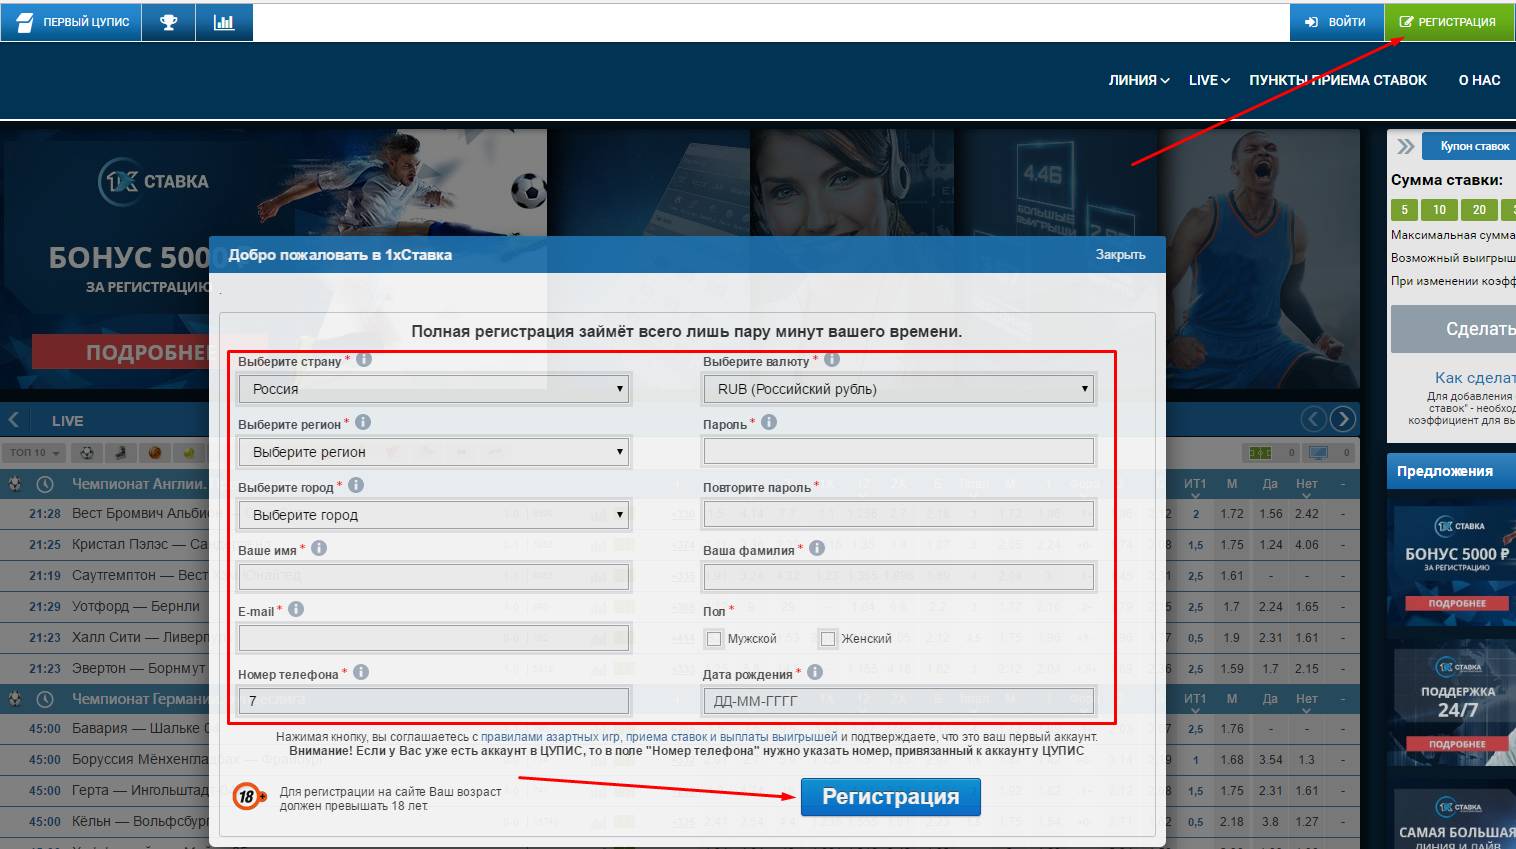Select stake amount 20 button
Viewport: 1516px width, 849px height.
click(1479, 210)
